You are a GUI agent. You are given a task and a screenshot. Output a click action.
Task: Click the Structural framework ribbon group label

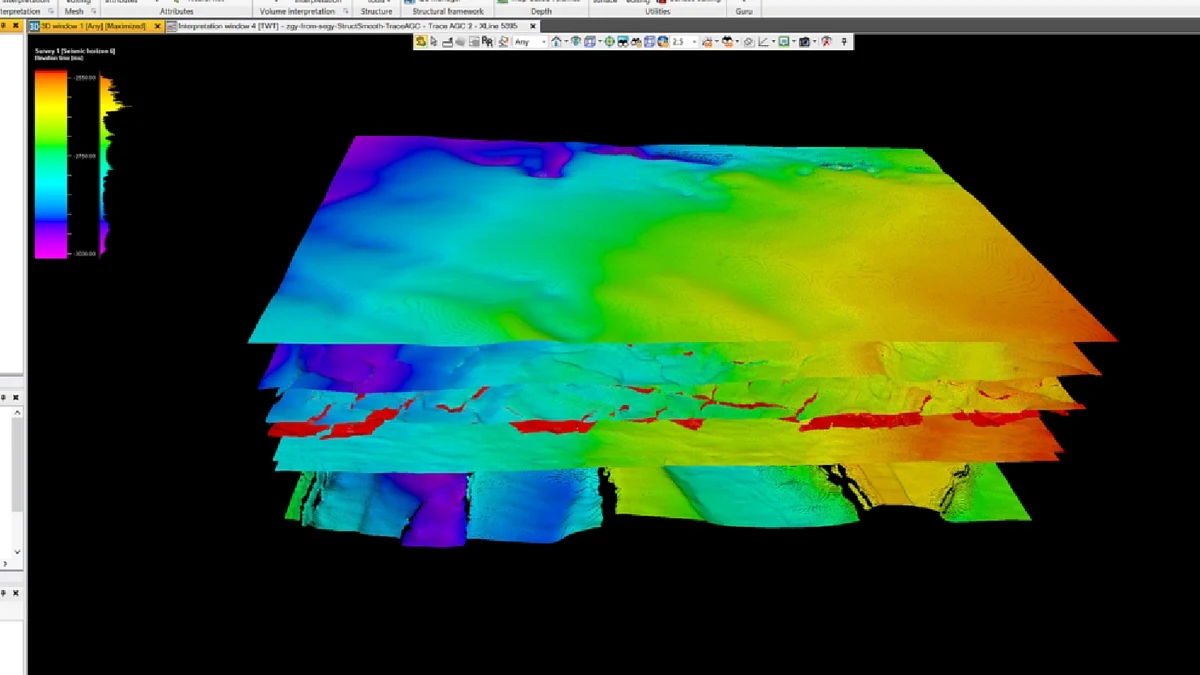coord(447,12)
